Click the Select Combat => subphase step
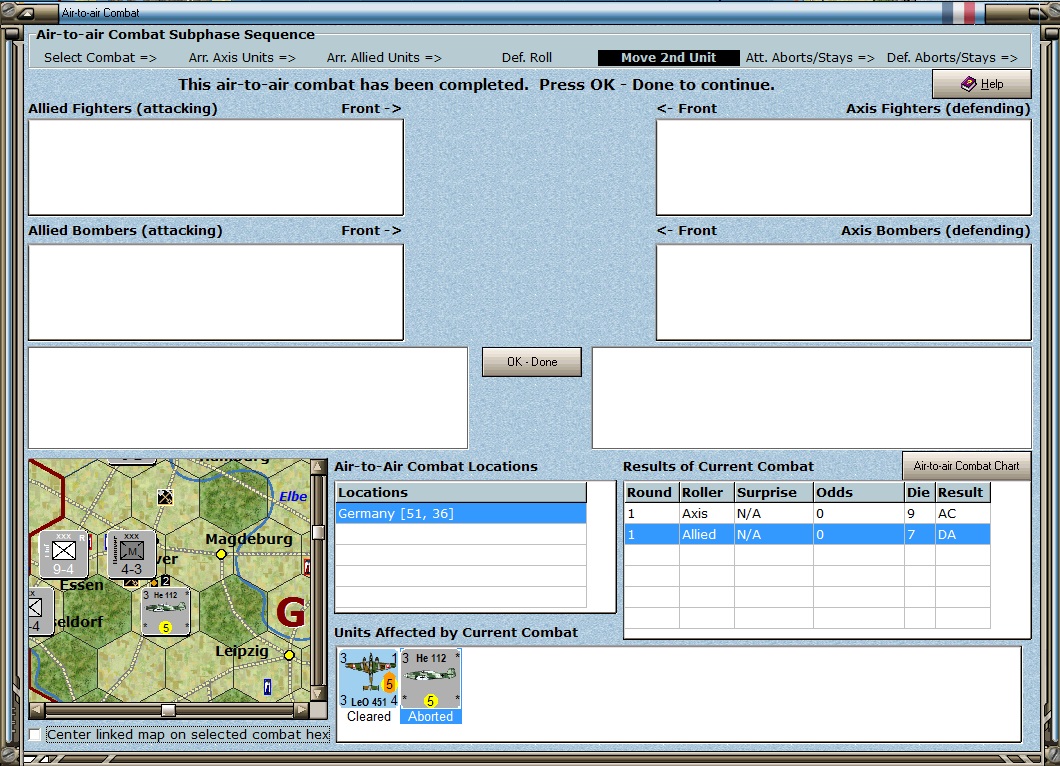 pos(100,58)
